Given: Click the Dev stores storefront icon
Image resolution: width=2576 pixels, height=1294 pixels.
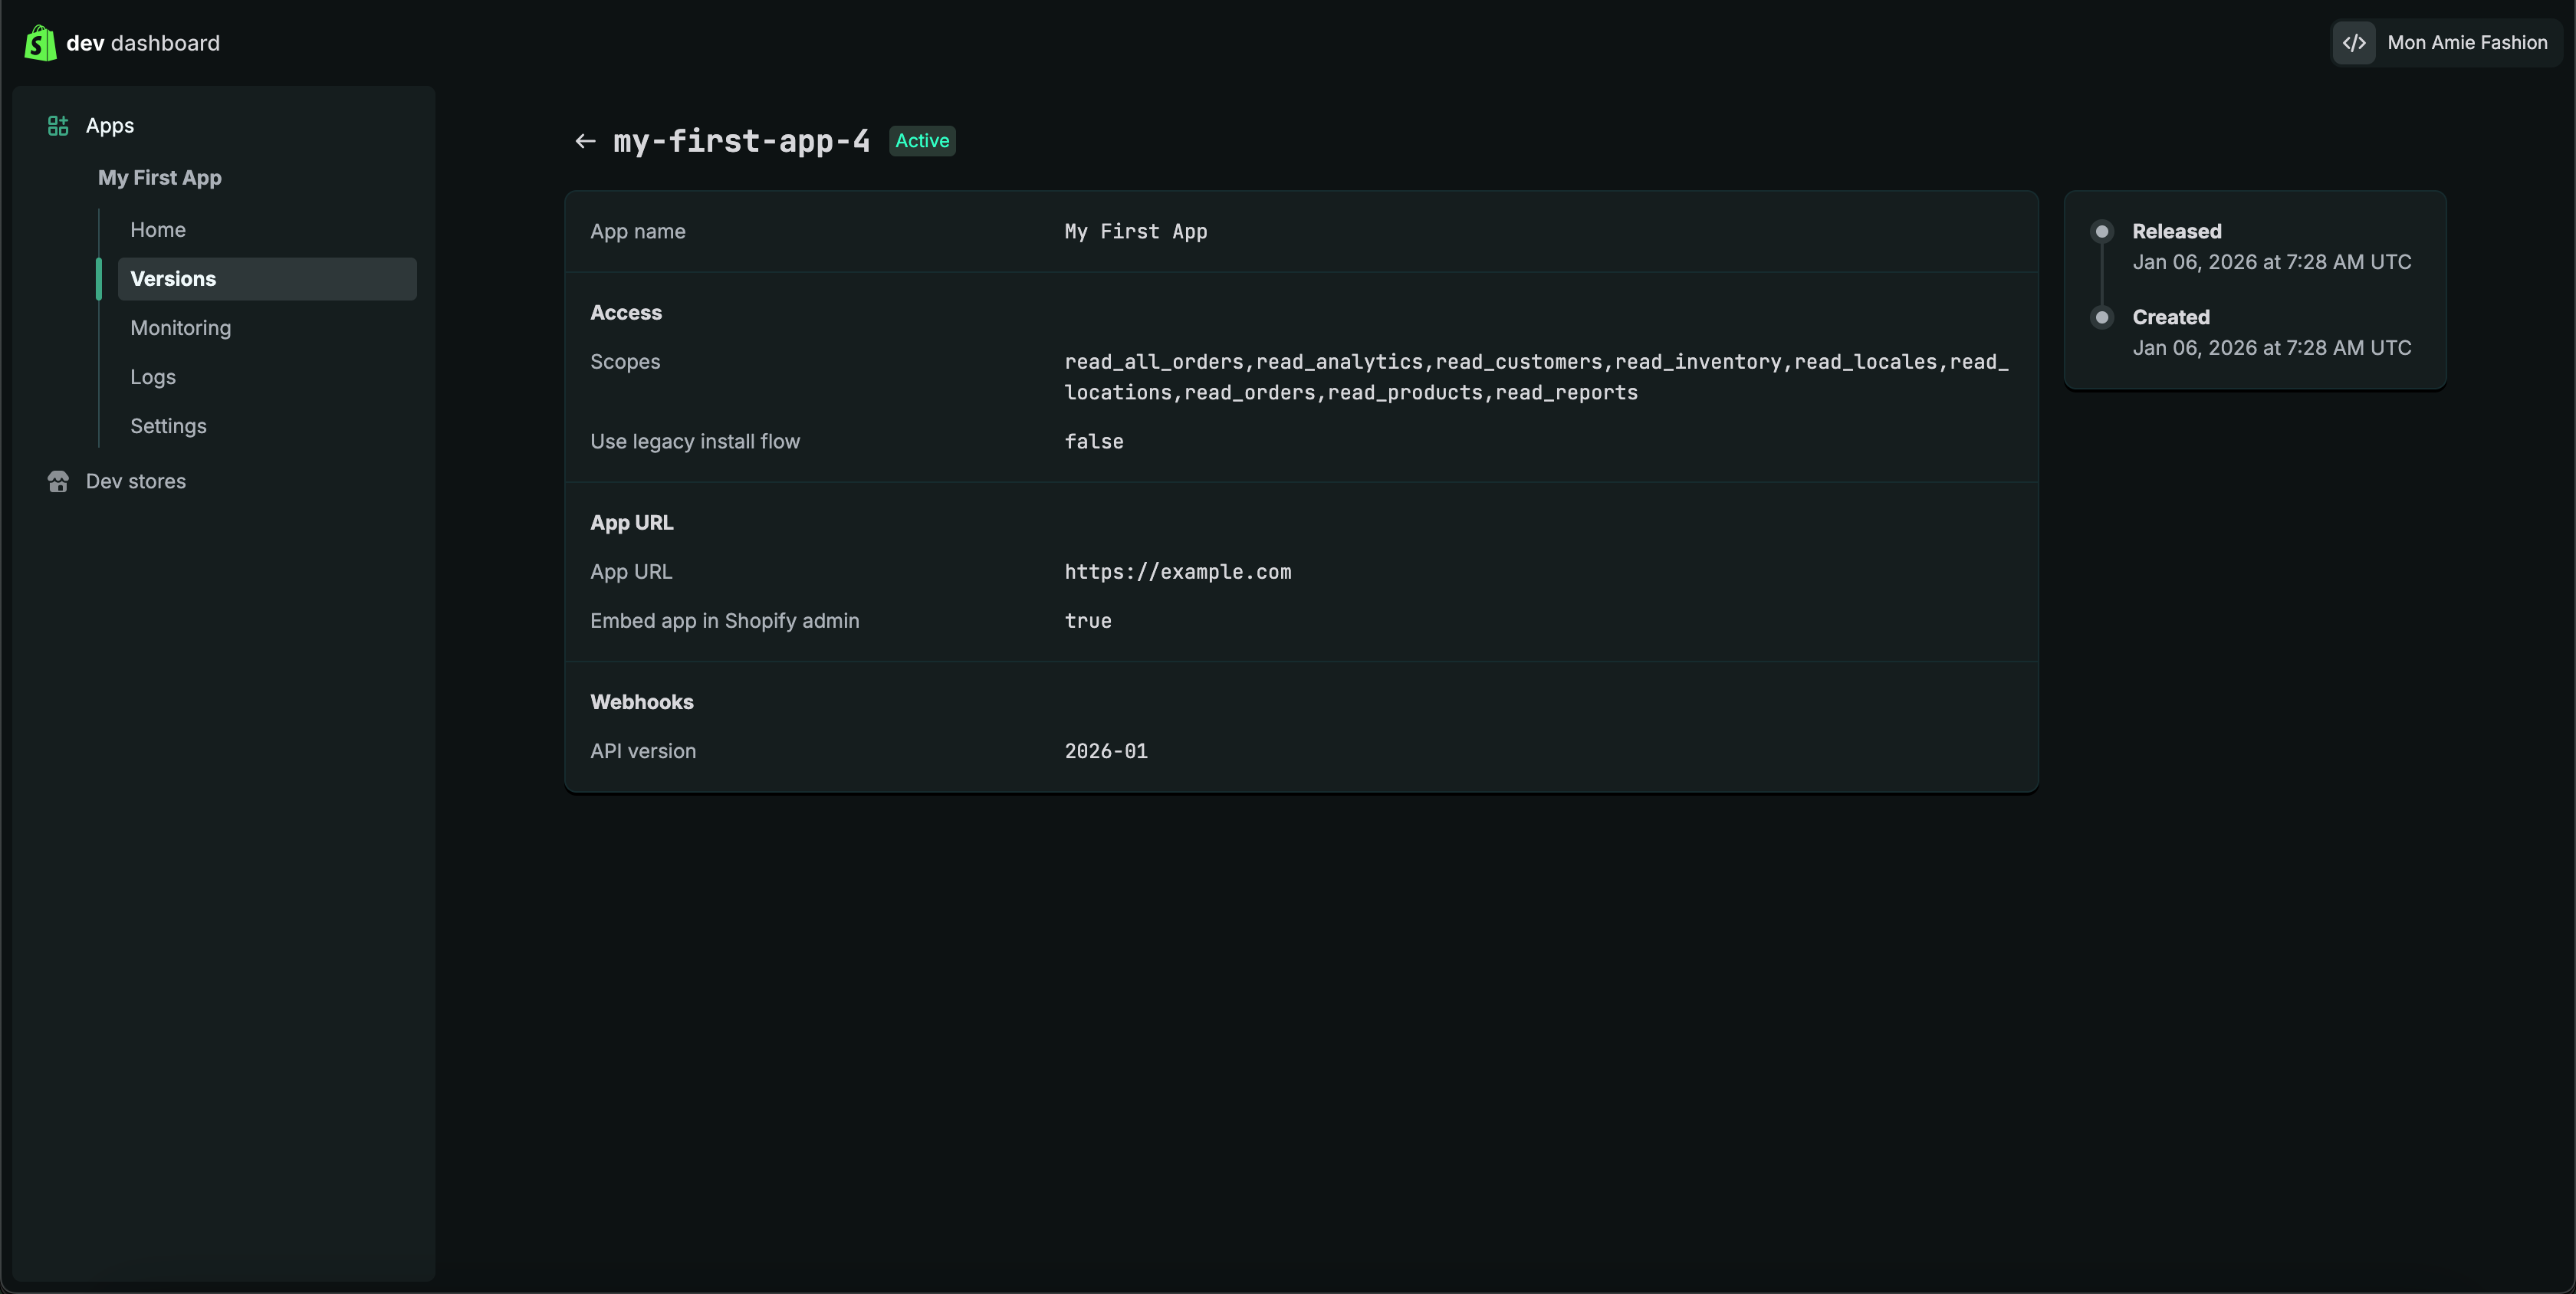Looking at the screenshot, I should (x=58, y=482).
